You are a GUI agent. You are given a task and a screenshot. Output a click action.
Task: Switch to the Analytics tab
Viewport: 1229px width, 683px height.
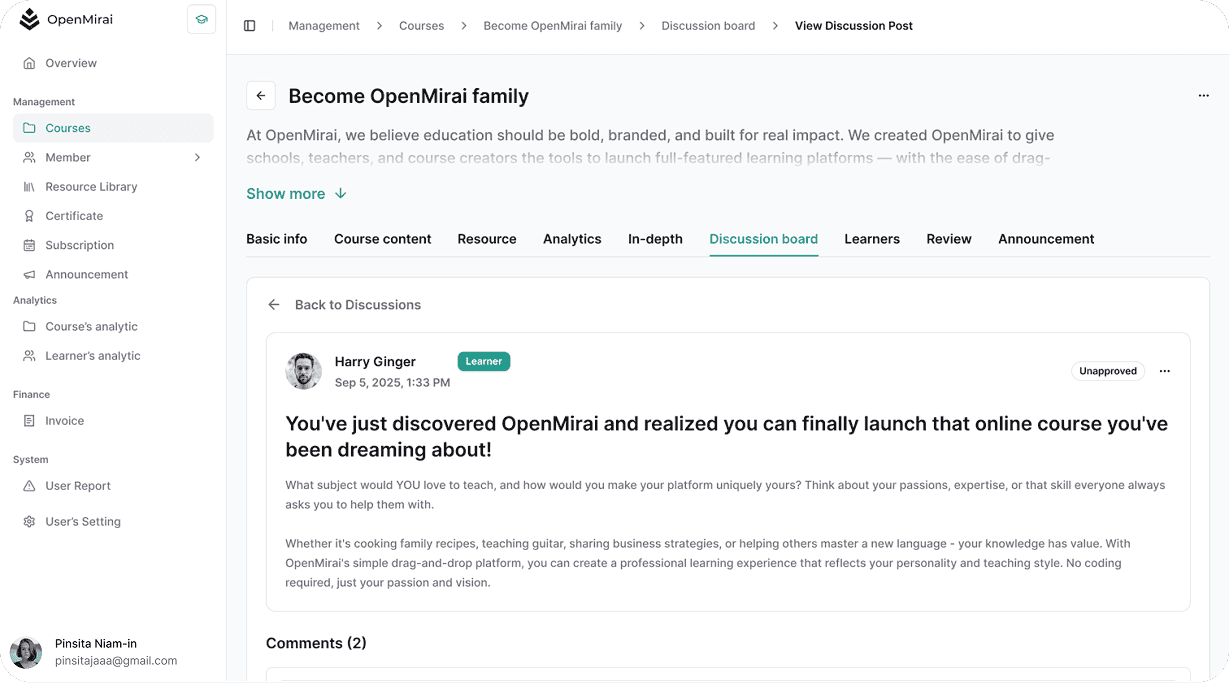[572, 239]
